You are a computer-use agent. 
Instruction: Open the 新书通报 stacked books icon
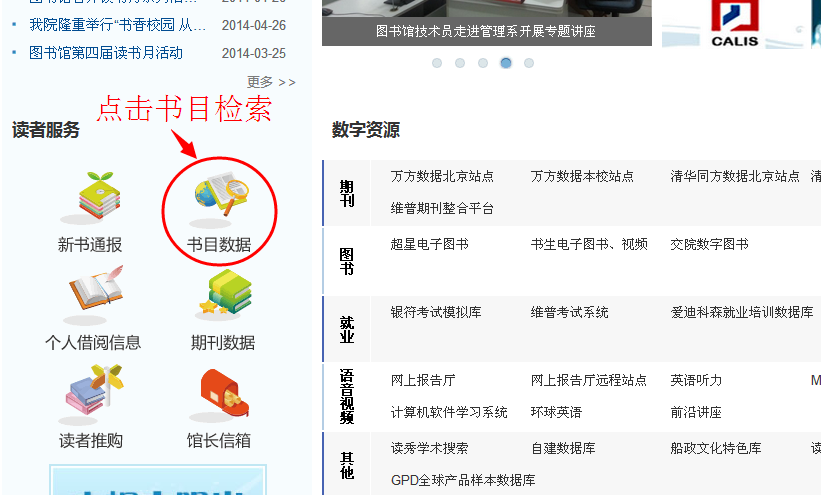click(99, 195)
